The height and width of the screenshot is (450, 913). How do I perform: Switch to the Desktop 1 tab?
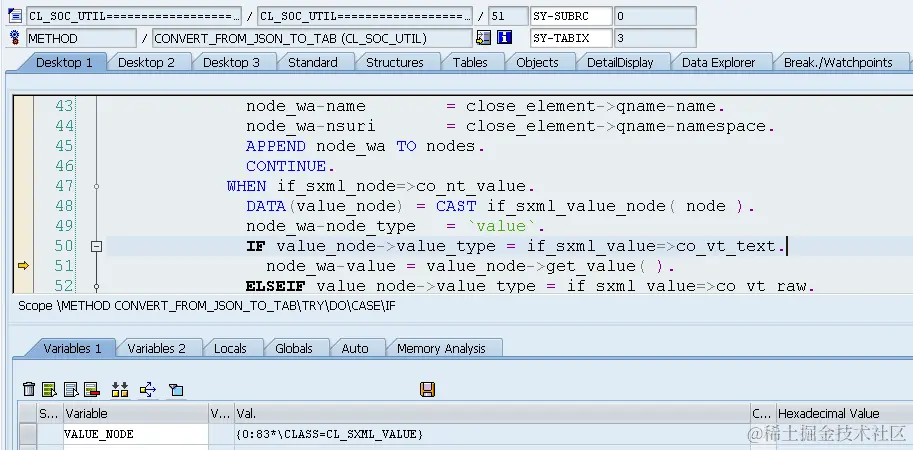[64, 62]
